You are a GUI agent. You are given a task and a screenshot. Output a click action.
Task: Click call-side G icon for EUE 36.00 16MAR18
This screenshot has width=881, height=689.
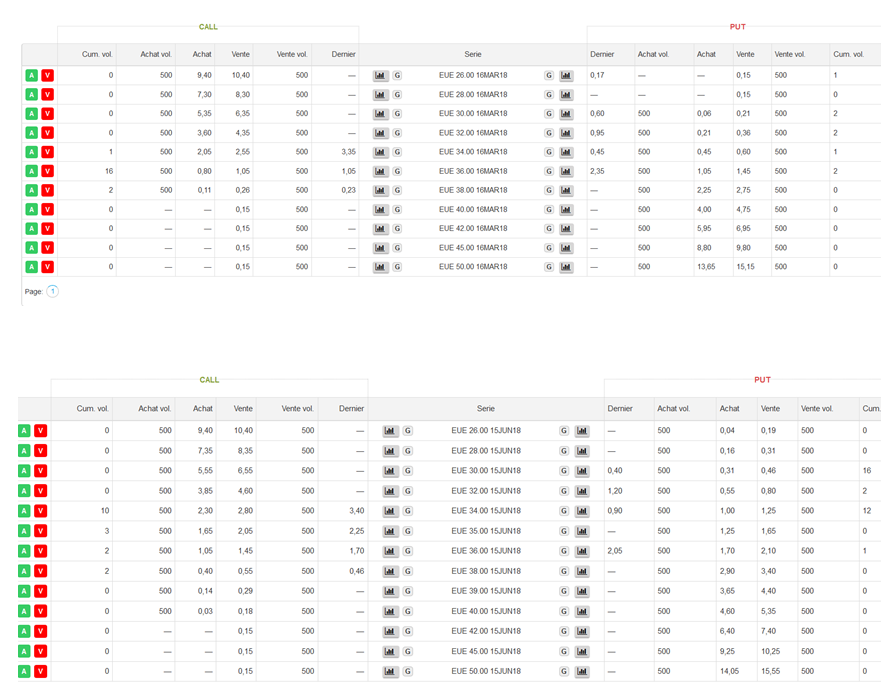coord(397,171)
